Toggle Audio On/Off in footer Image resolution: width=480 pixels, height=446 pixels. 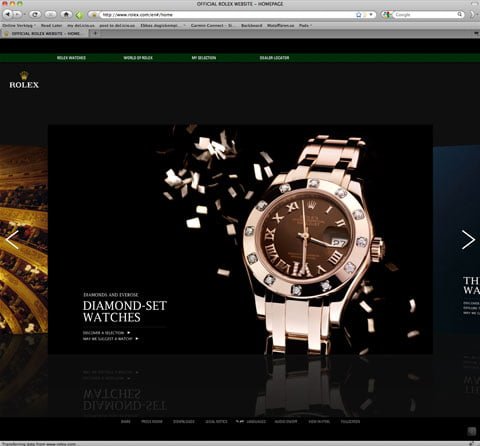[x=286, y=422]
